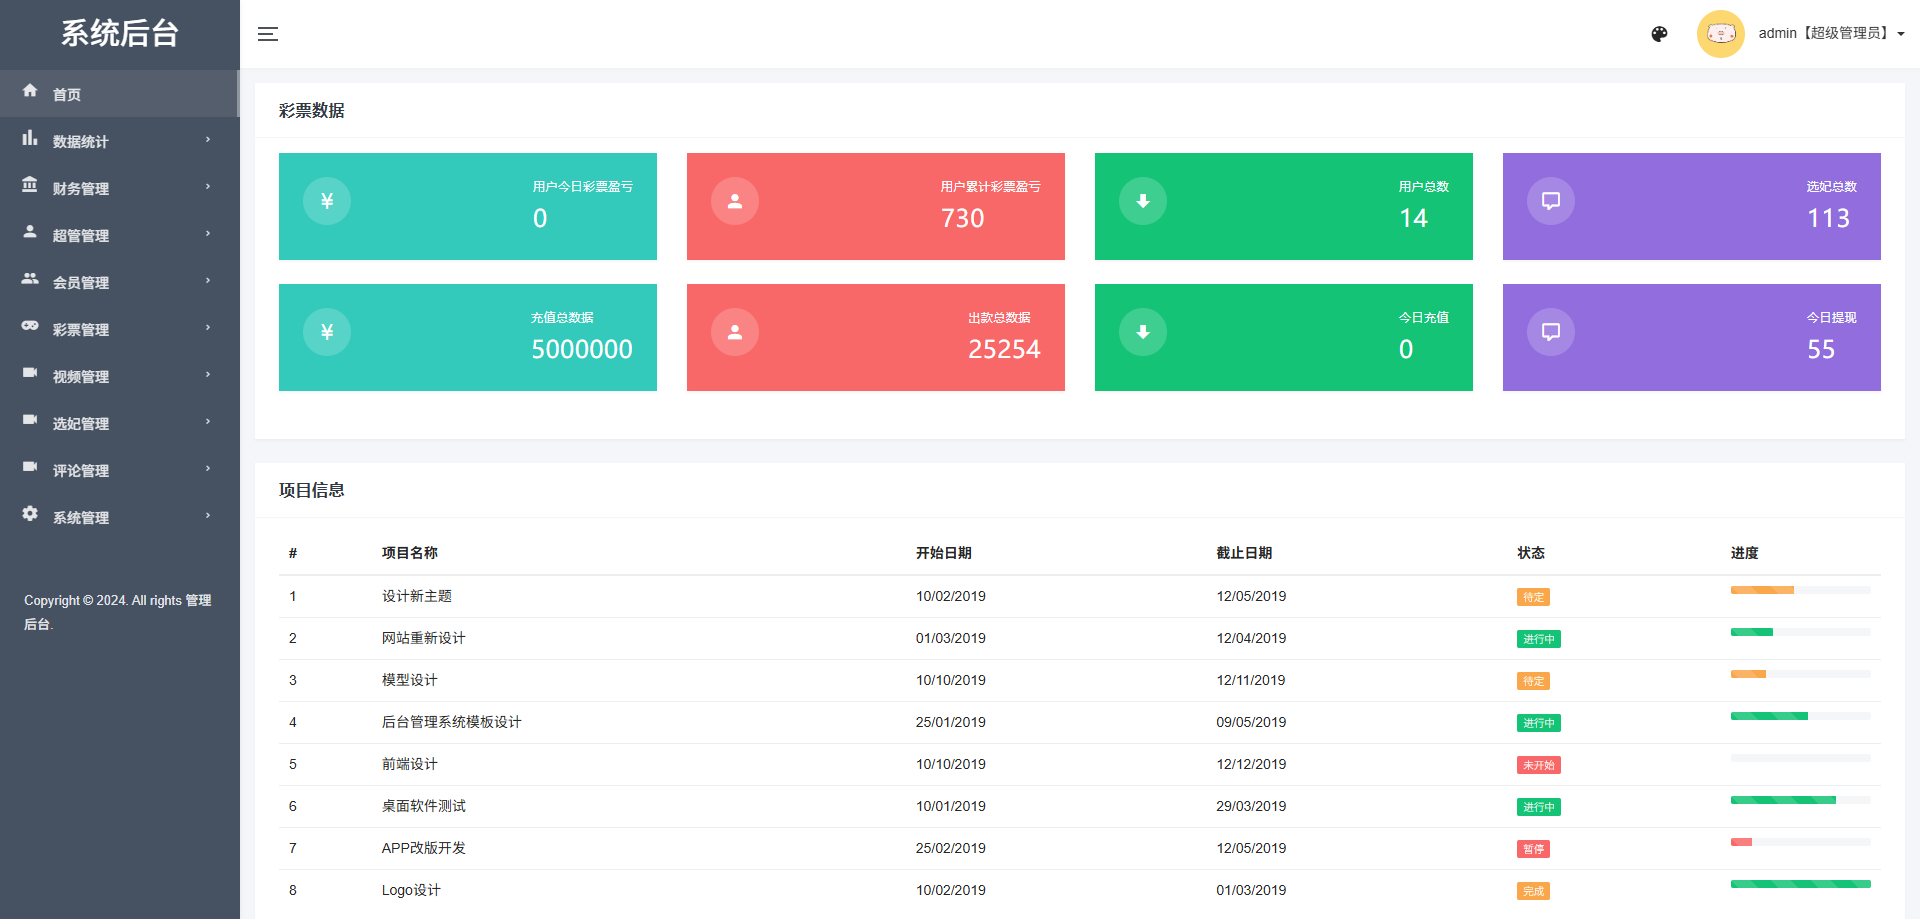Viewport: 1920px width, 919px height.
Task: Click the 彩票管理 gamepad icon
Action: coord(30,326)
